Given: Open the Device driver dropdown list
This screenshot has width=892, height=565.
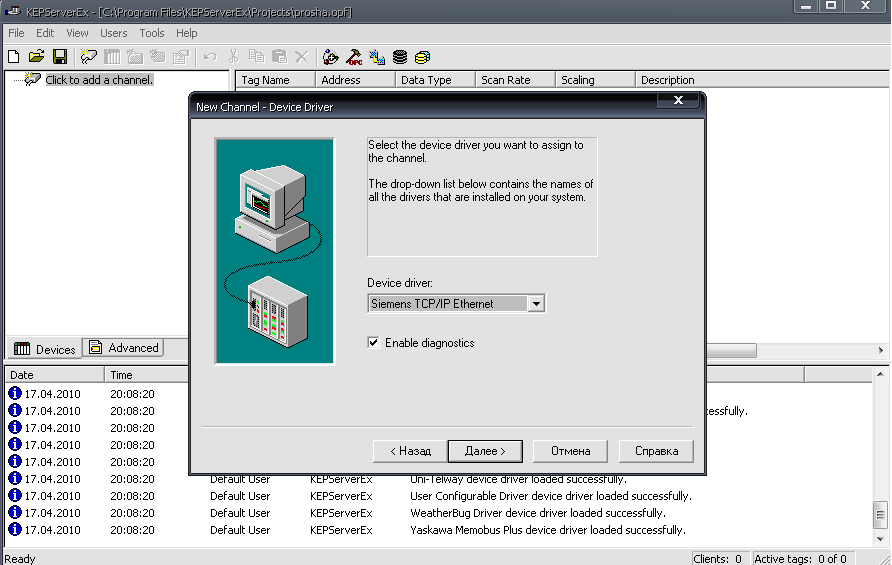Looking at the screenshot, I should tap(536, 304).
